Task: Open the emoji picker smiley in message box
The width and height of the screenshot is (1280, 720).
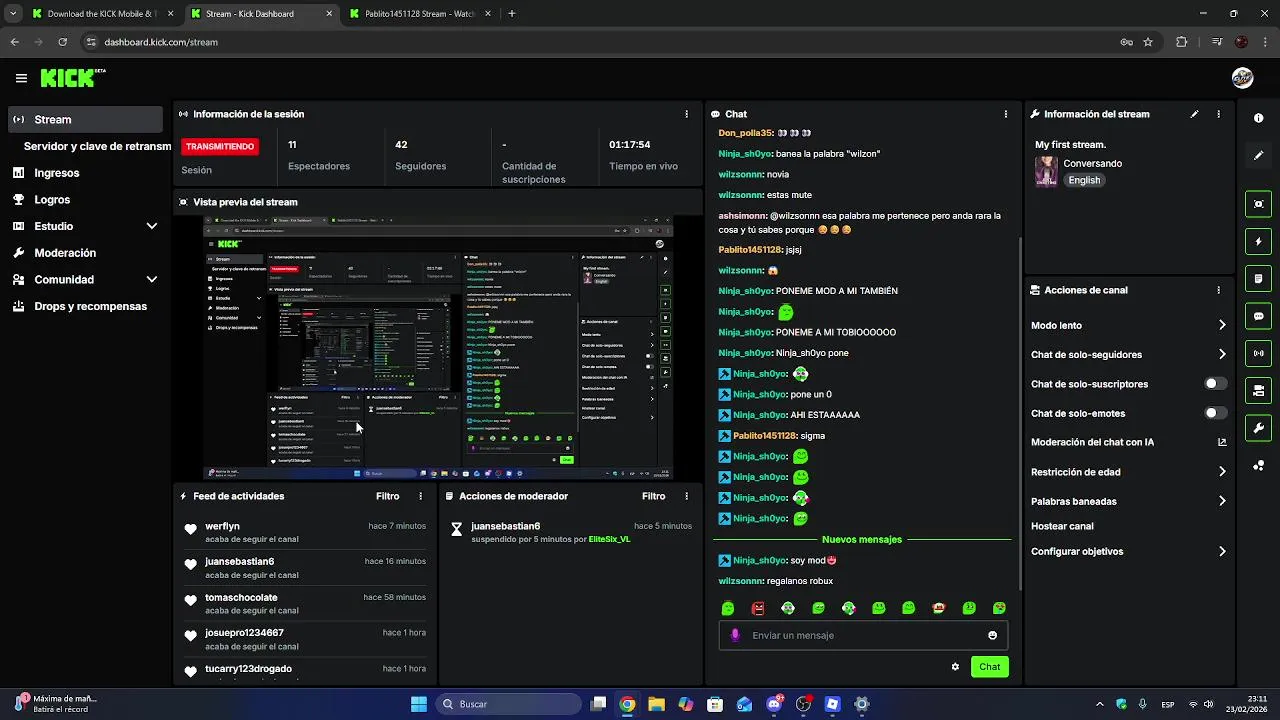Action: click(x=992, y=635)
